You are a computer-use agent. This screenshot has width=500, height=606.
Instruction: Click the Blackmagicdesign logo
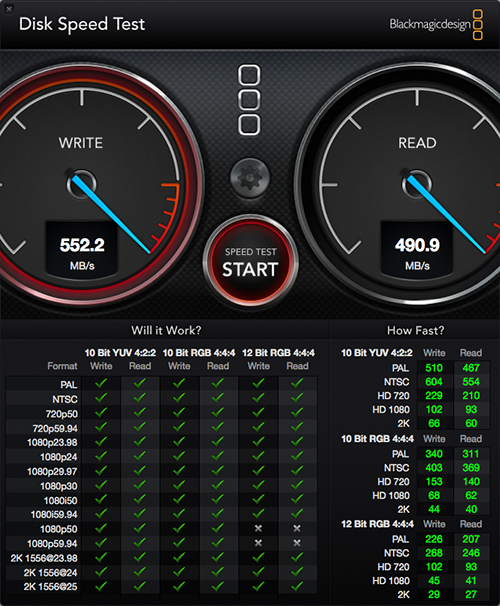coord(436,25)
